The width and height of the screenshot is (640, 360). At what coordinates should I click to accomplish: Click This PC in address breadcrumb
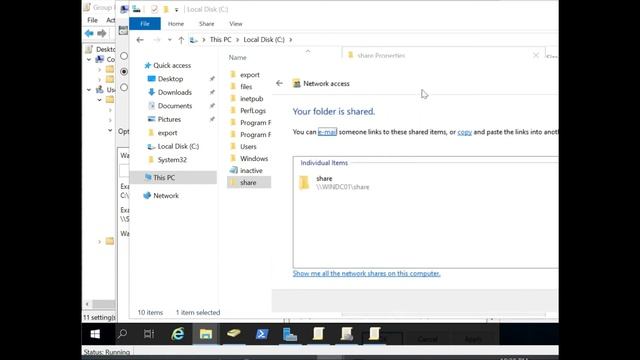220,40
